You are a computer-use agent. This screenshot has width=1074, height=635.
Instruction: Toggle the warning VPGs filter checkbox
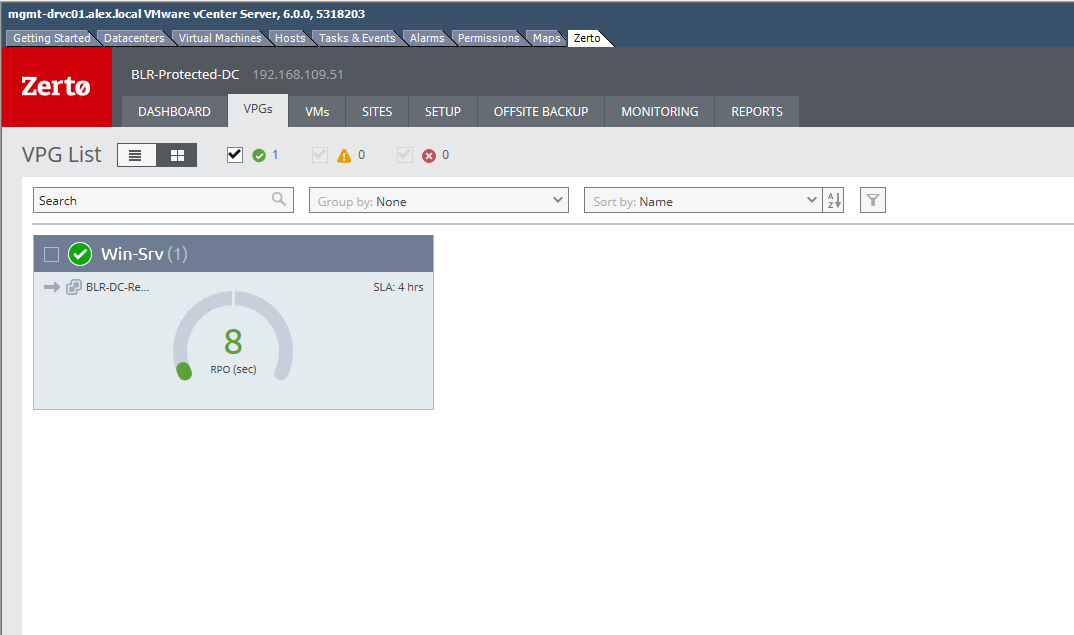click(x=320, y=155)
